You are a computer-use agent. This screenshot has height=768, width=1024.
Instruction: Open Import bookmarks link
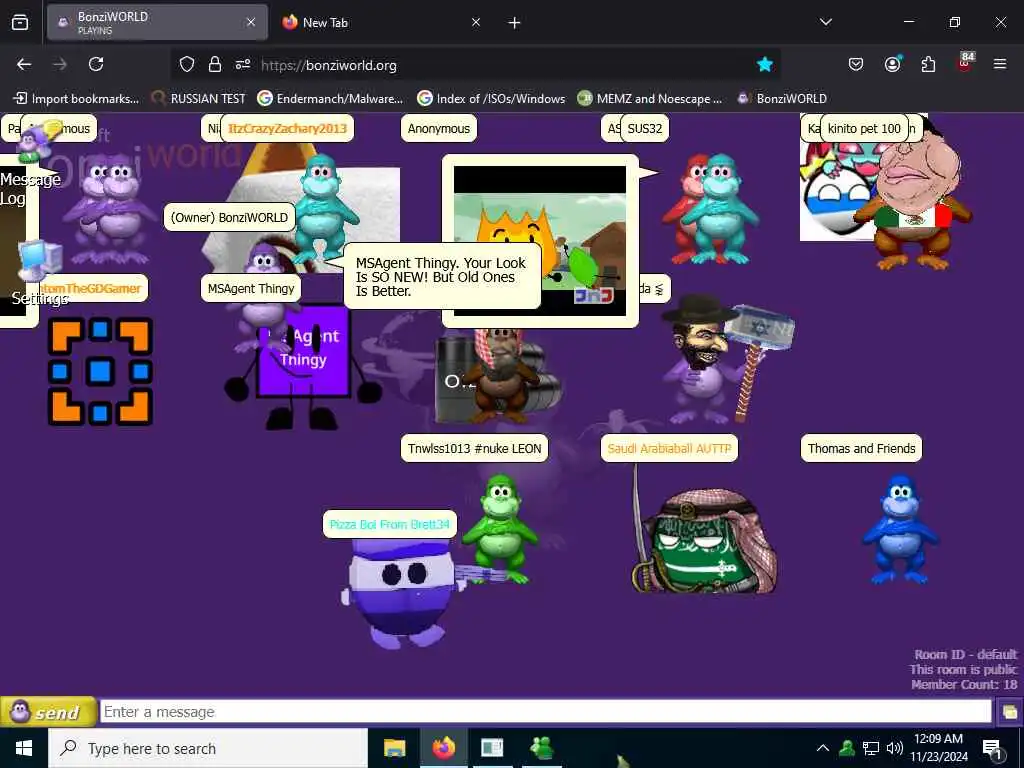tap(76, 99)
